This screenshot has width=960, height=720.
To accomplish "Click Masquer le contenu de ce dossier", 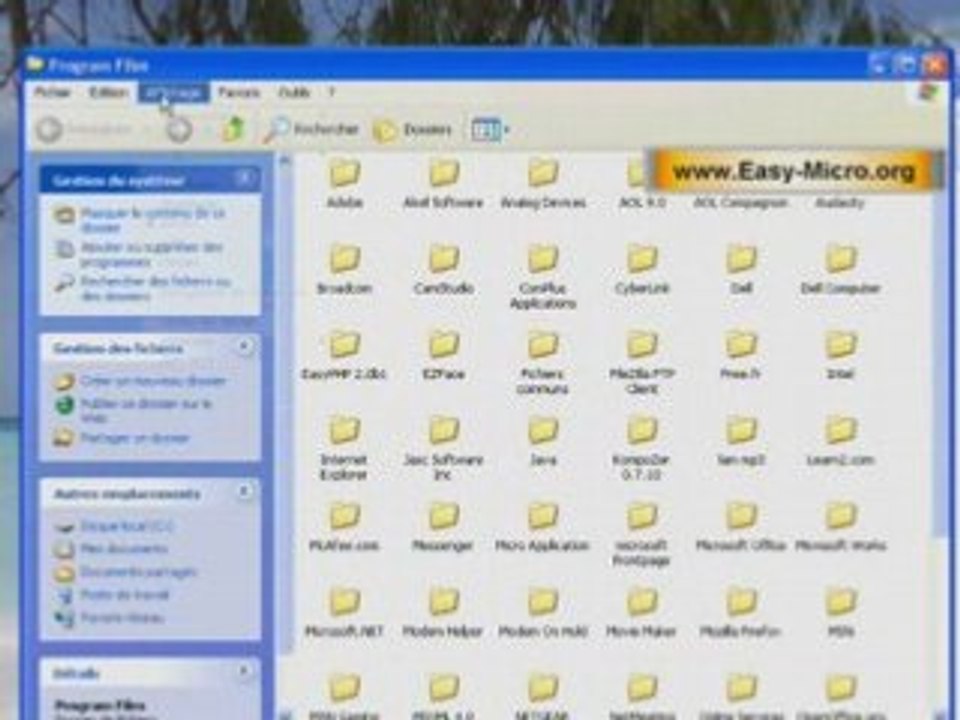I will pos(142,220).
